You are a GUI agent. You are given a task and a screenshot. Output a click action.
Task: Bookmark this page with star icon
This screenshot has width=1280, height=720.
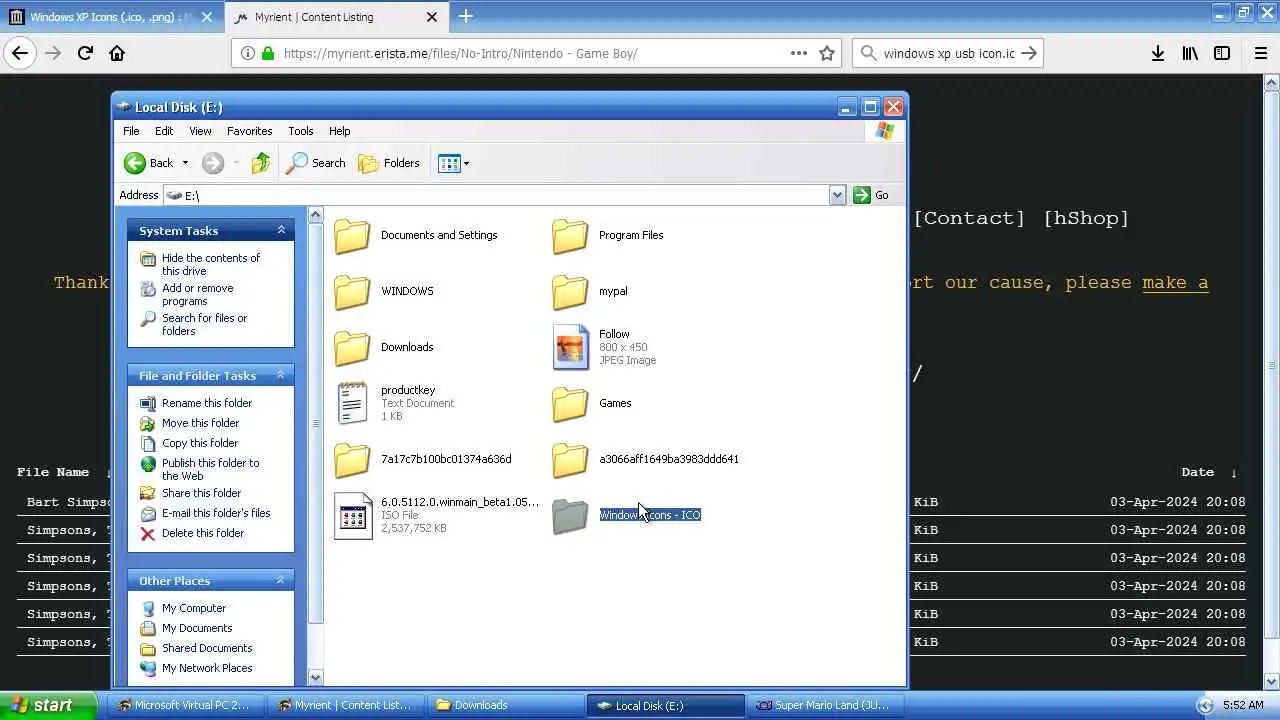tap(827, 53)
